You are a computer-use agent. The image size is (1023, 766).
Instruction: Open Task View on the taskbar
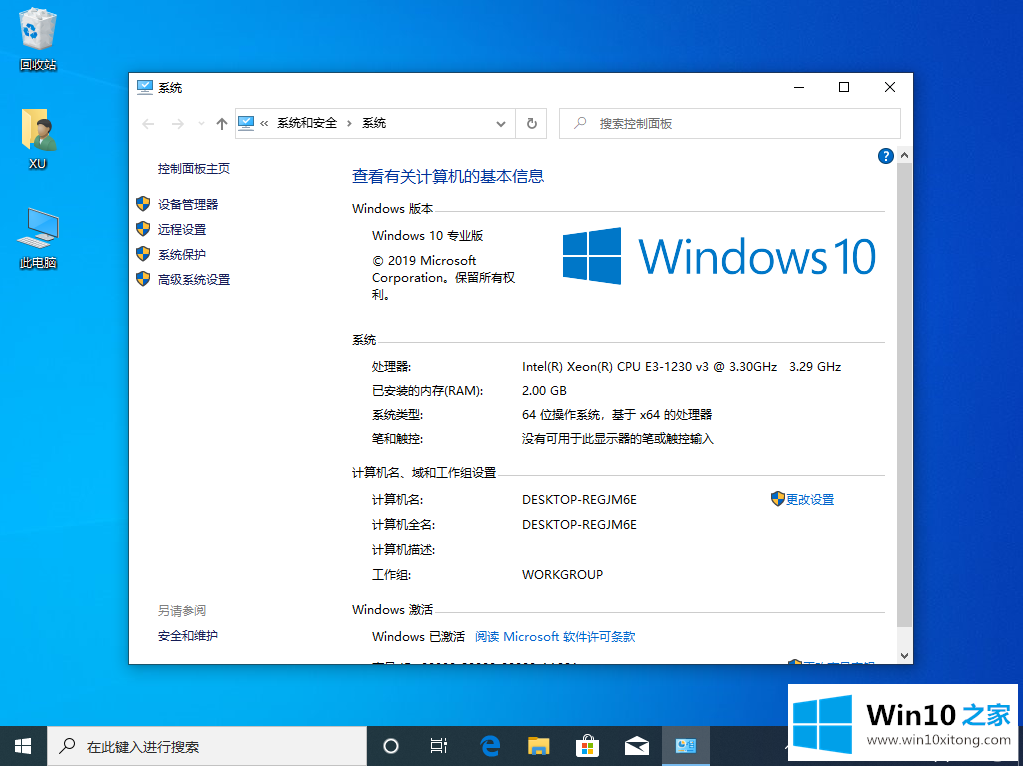[x=439, y=746]
